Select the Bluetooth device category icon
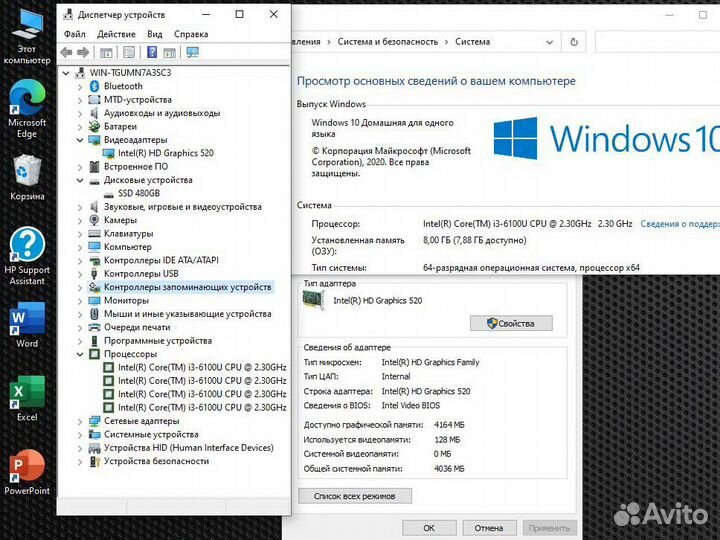720x540 pixels. tap(95, 86)
